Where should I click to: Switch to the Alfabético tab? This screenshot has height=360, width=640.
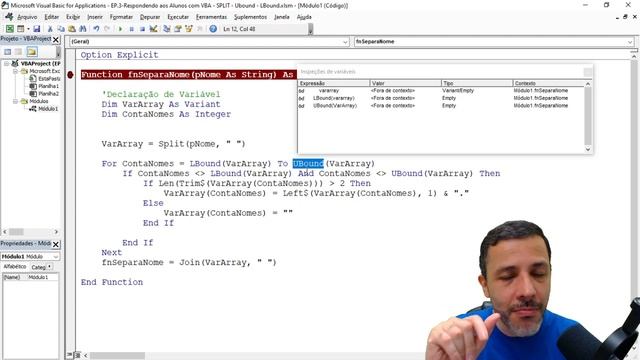(15, 267)
